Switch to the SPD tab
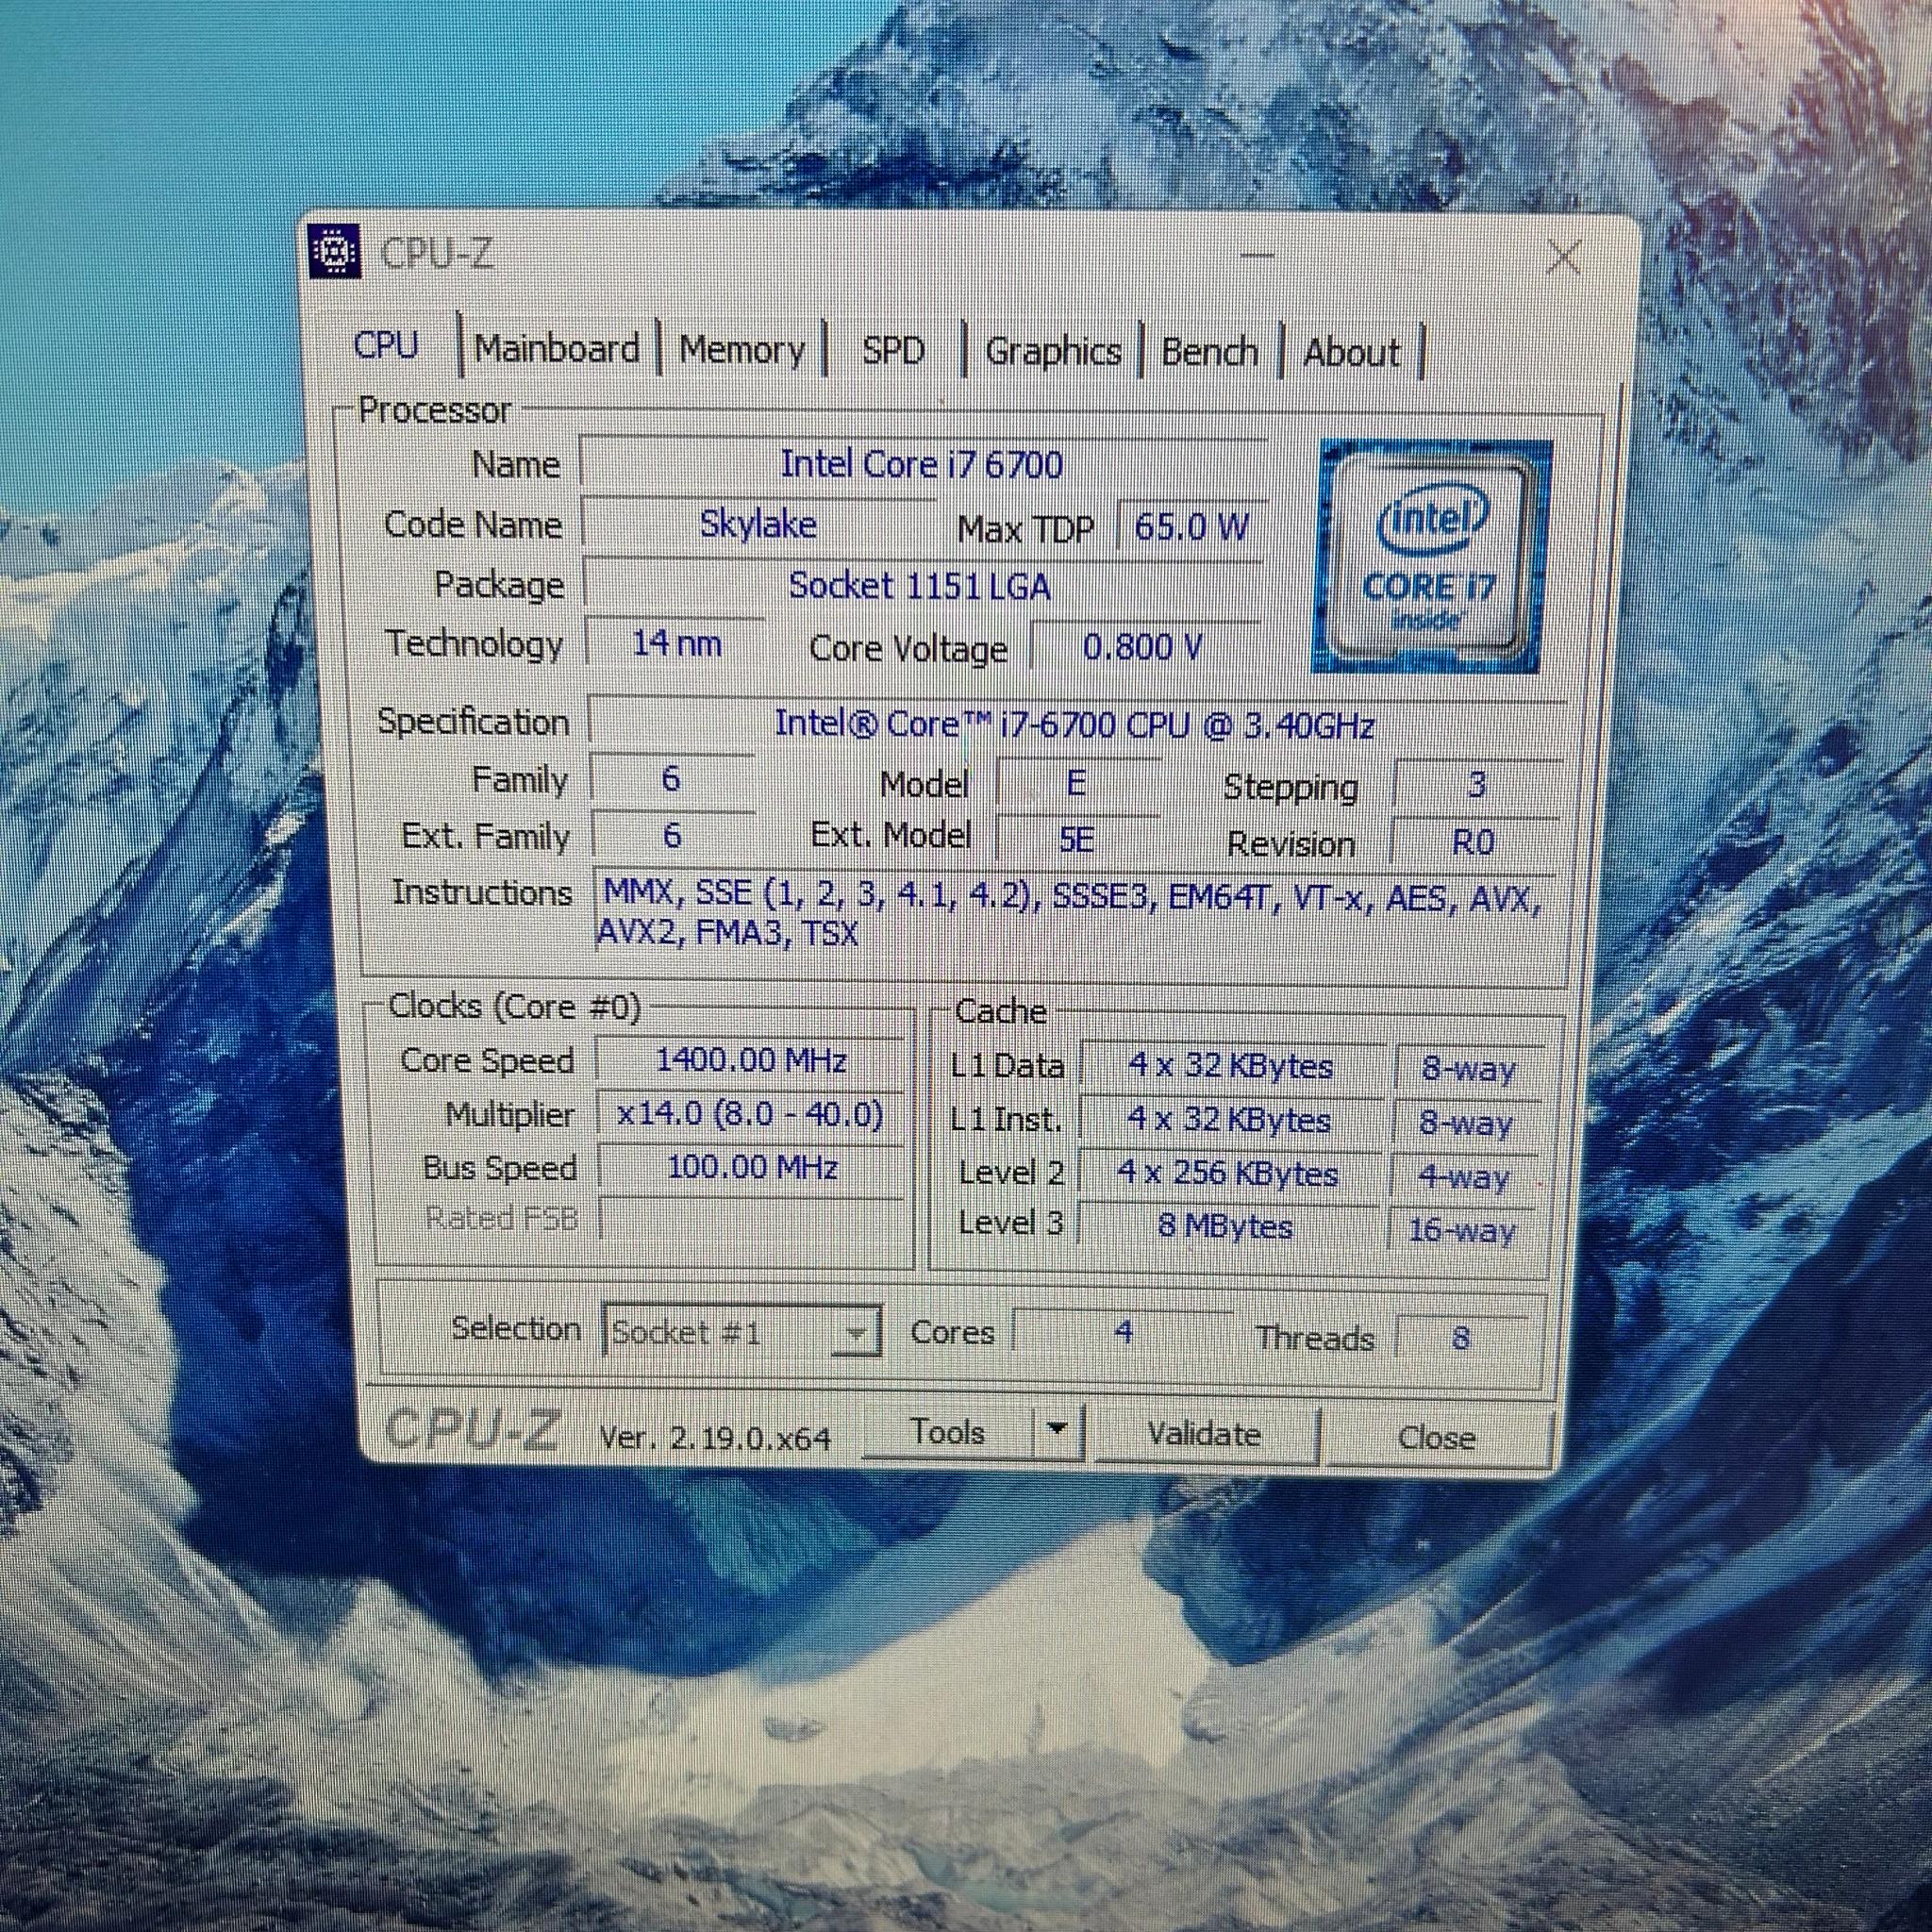The image size is (1932, 1932). coord(893,351)
